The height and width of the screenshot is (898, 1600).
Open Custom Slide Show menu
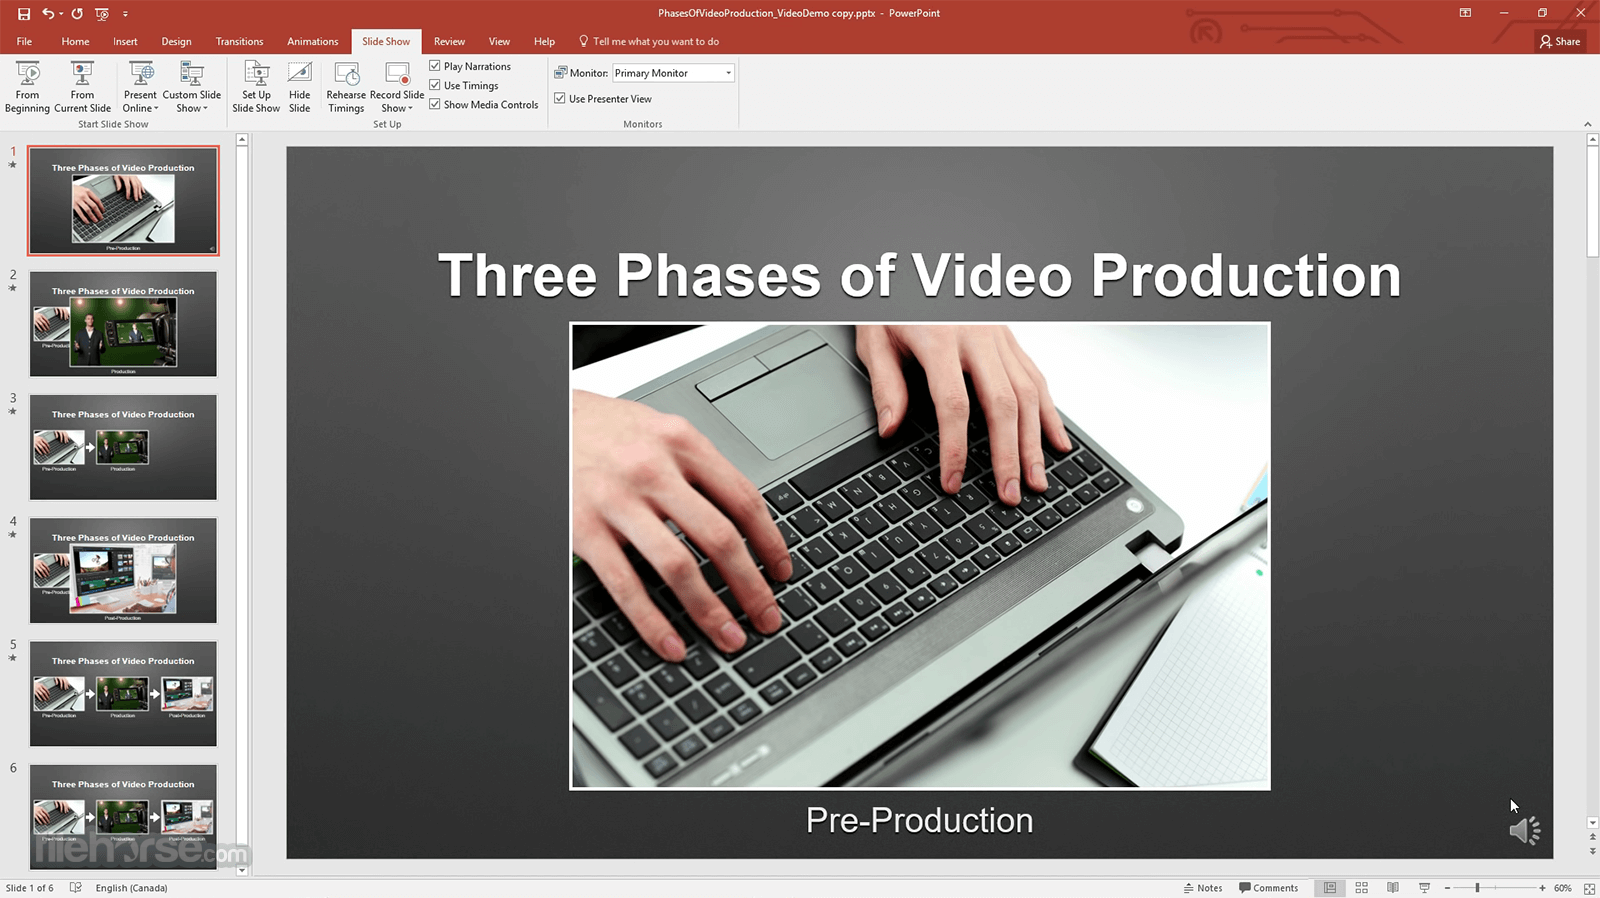pyautogui.click(x=191, y=87)
